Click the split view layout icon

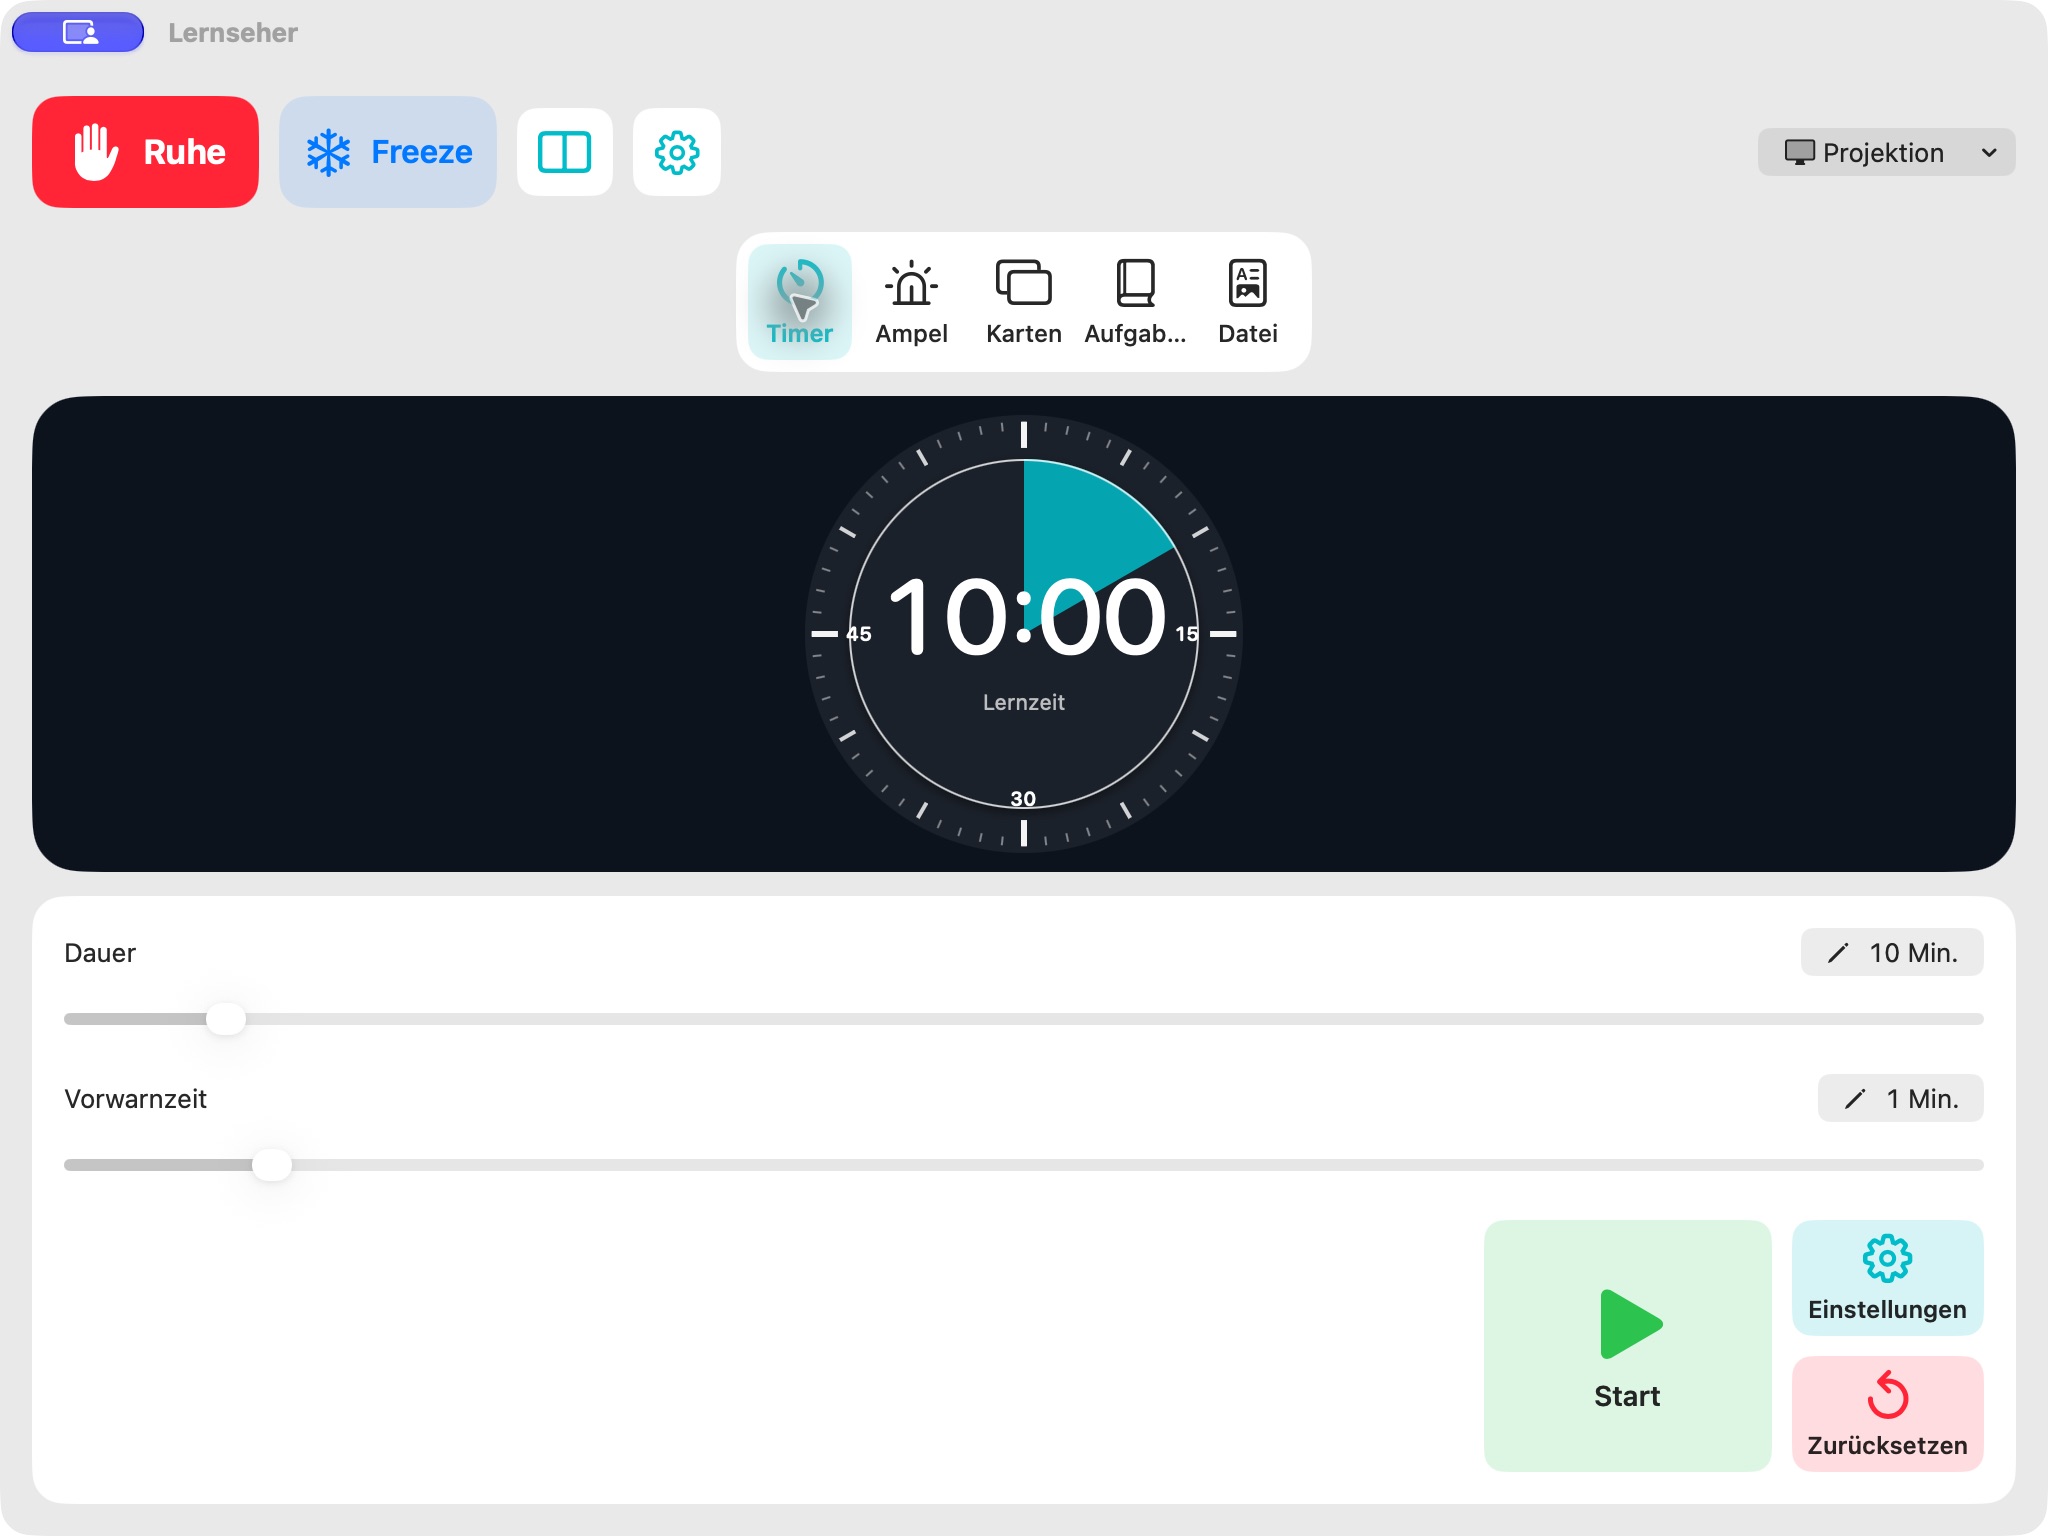point(565,152)
